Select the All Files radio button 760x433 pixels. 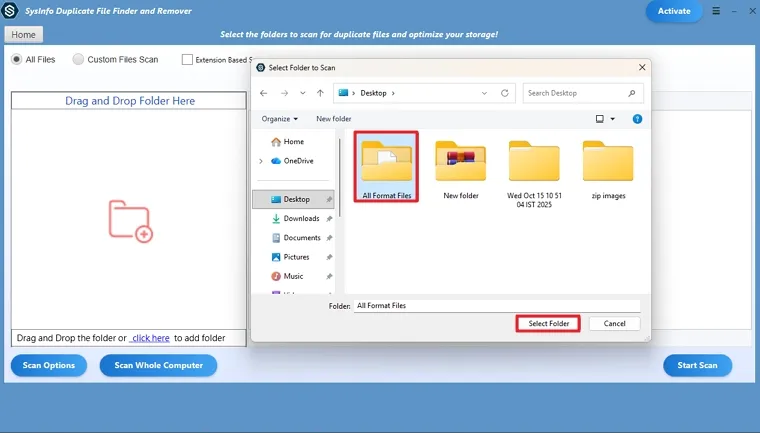point(17,59)
